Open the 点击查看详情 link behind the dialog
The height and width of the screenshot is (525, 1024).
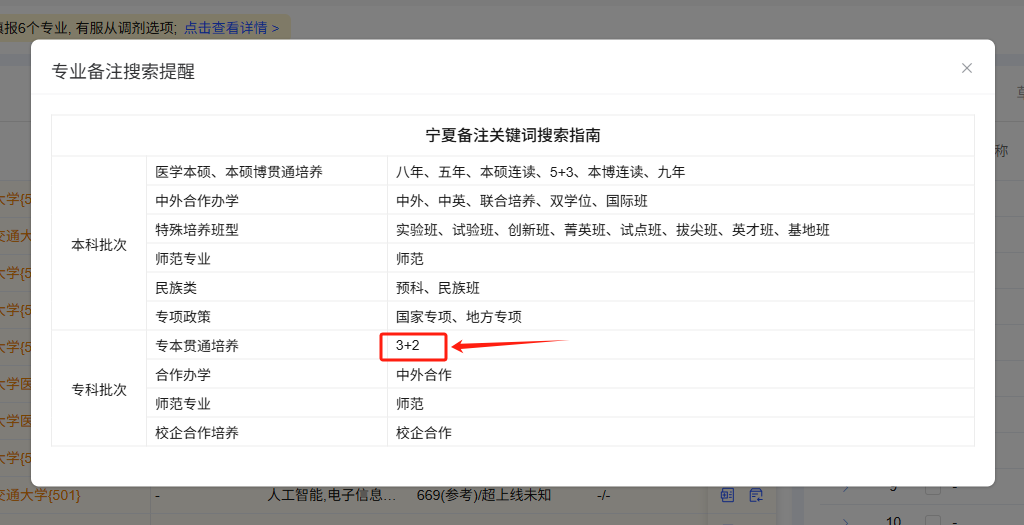(x=231, y=28)
